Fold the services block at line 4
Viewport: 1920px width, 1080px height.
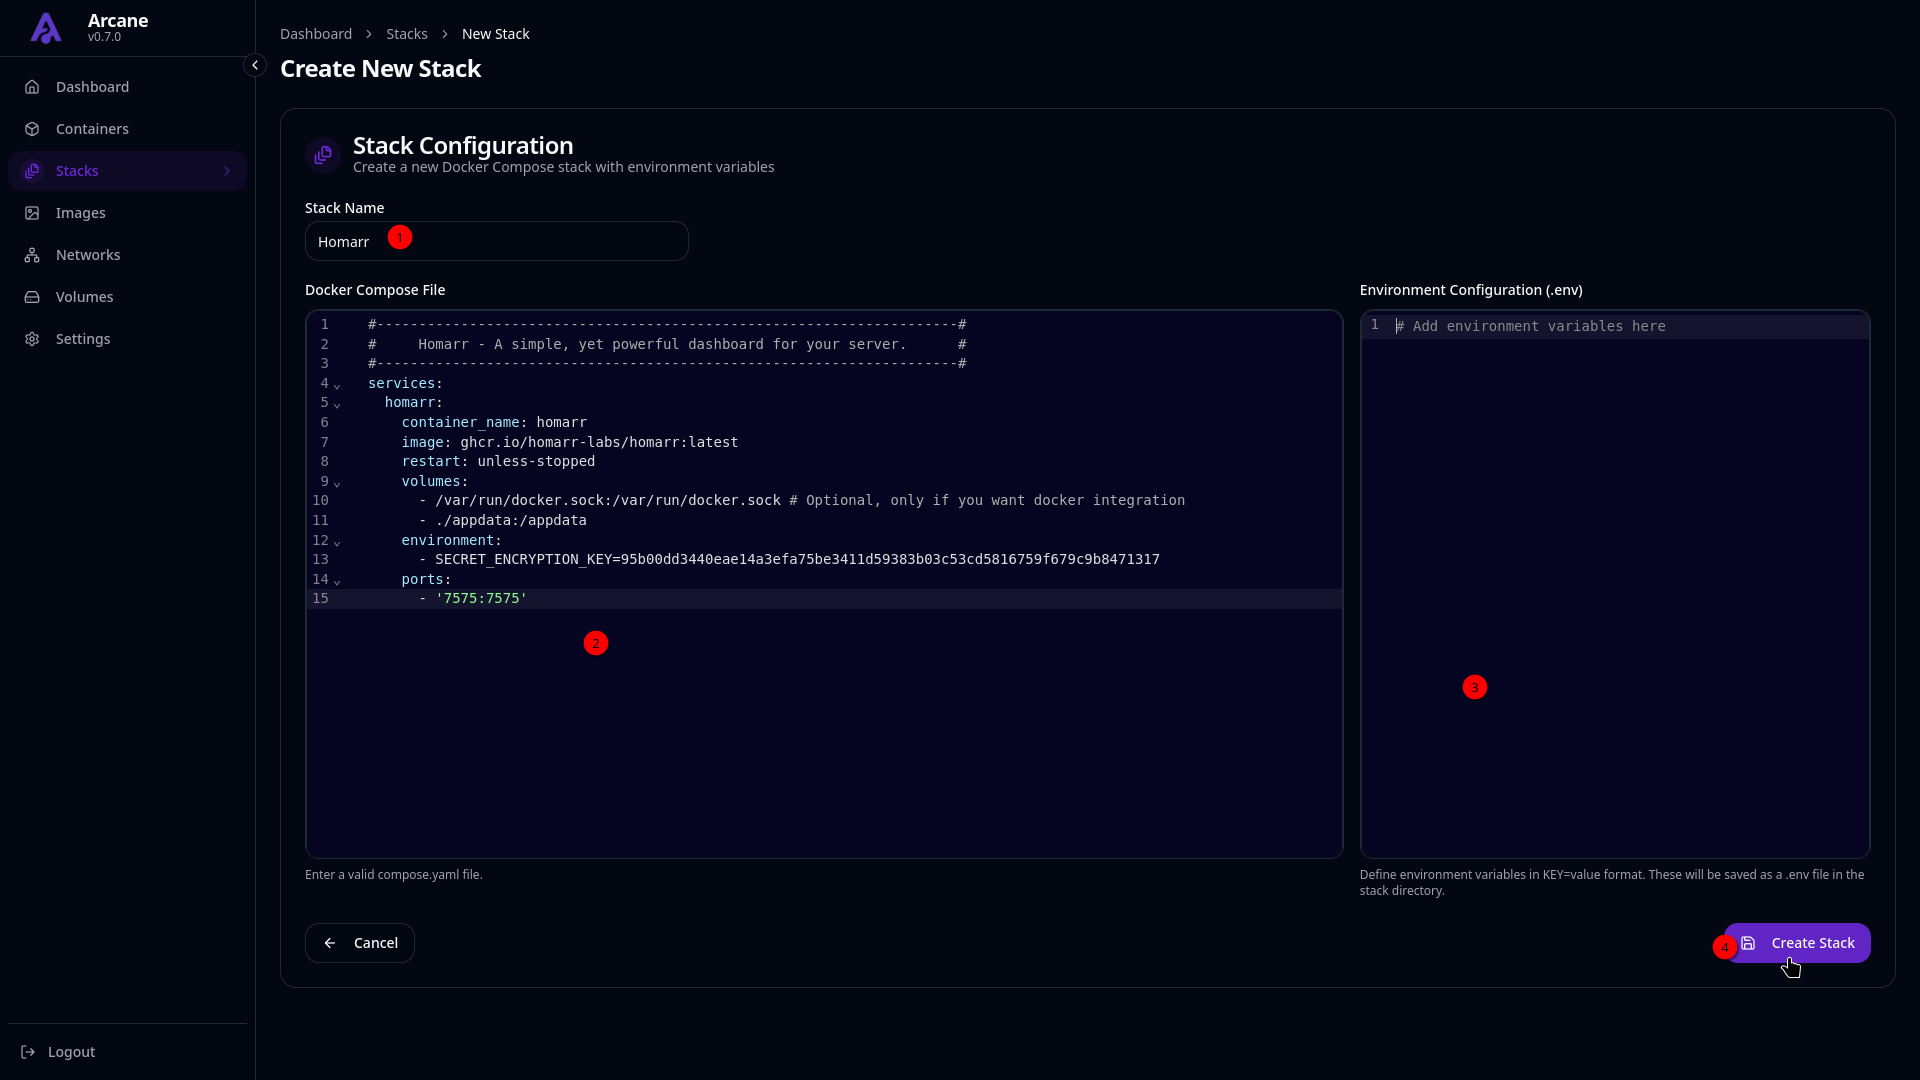[x=337, y=385]
